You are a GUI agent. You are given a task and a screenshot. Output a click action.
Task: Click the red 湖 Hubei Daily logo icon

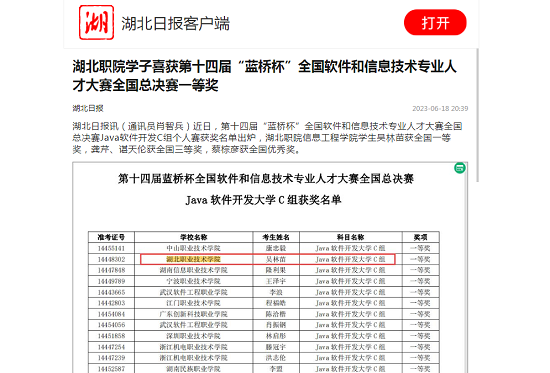(96, 22)
